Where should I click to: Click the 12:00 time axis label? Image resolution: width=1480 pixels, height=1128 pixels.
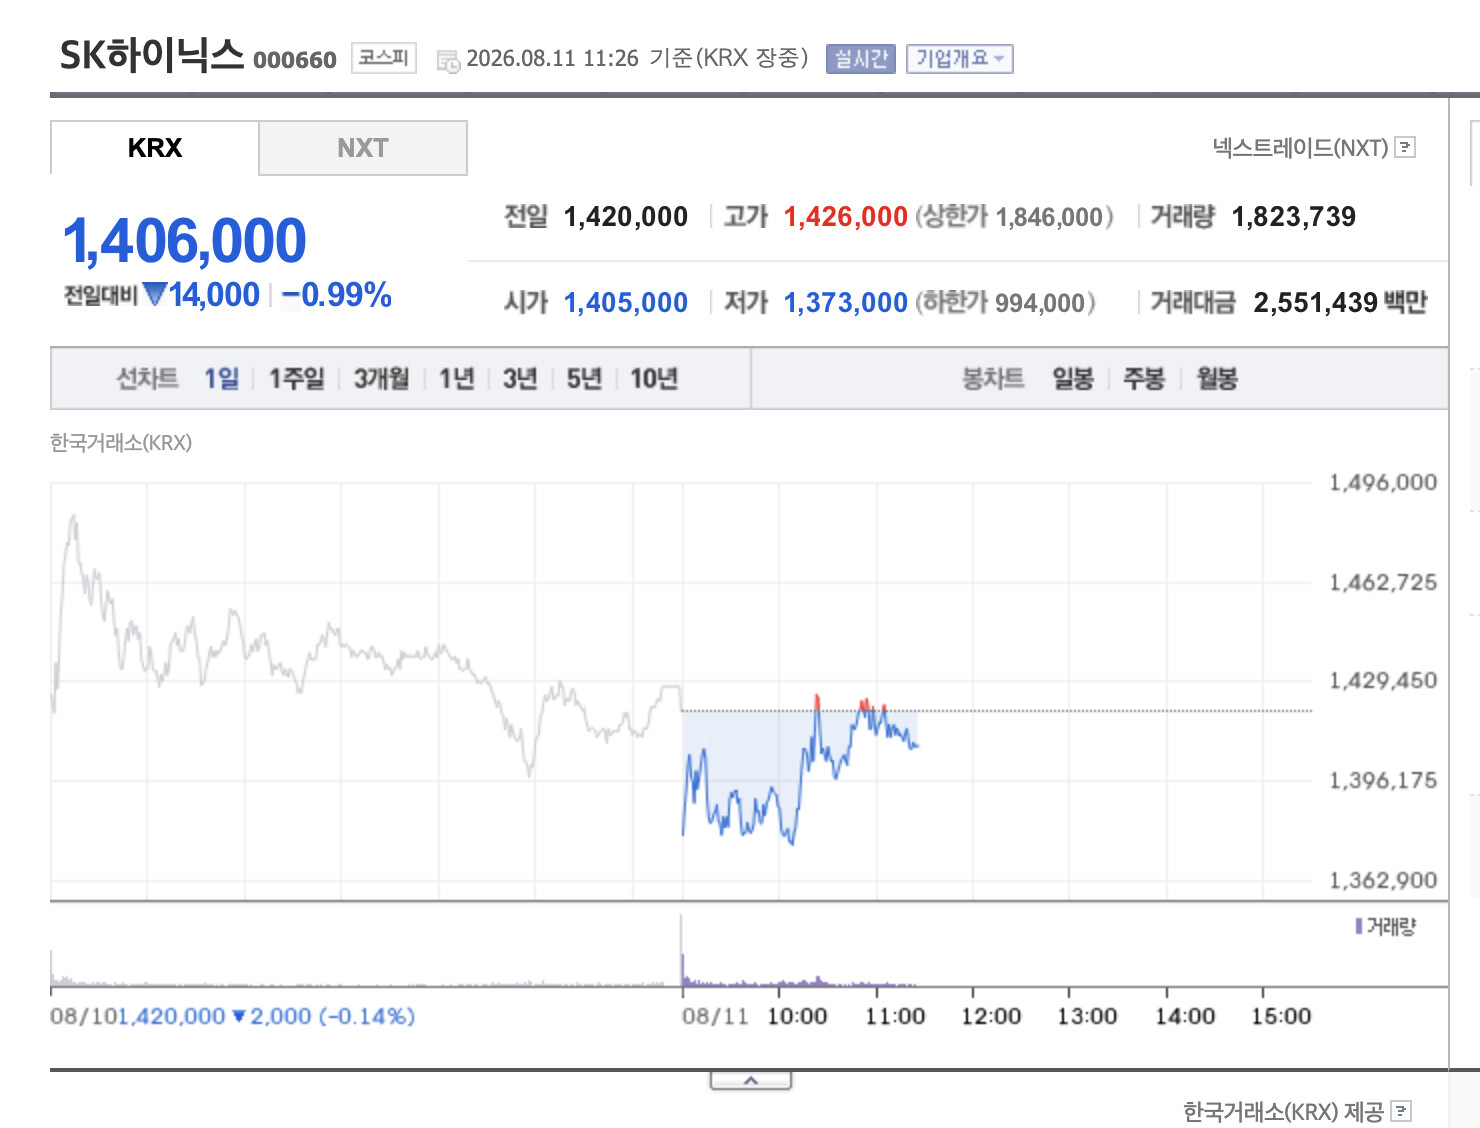(991, 1017)
